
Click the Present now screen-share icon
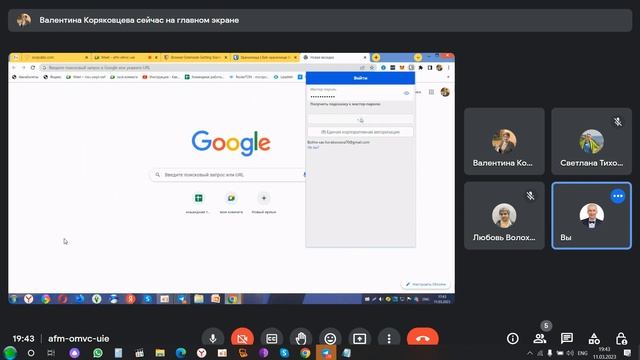point(360,338)
